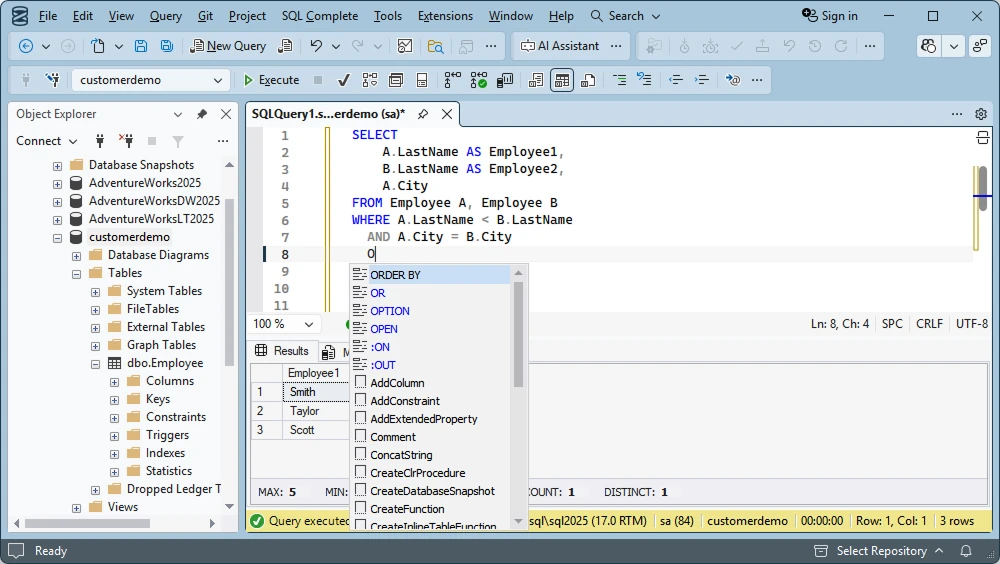Click the Increase Indent icon
Image resolution: width=1000 pixels, height=564 pixels.
pos(702,80)
